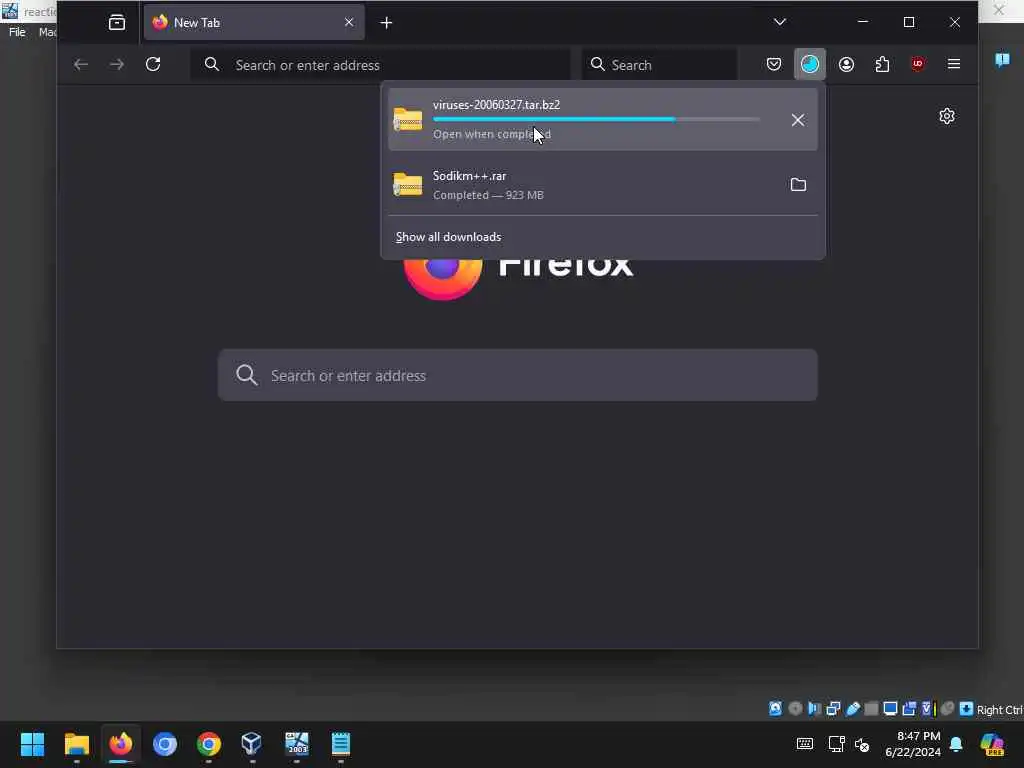Click the VirtualBox recording status icon
Viewport: 1024px width, 768px height.
click(909, 709)
